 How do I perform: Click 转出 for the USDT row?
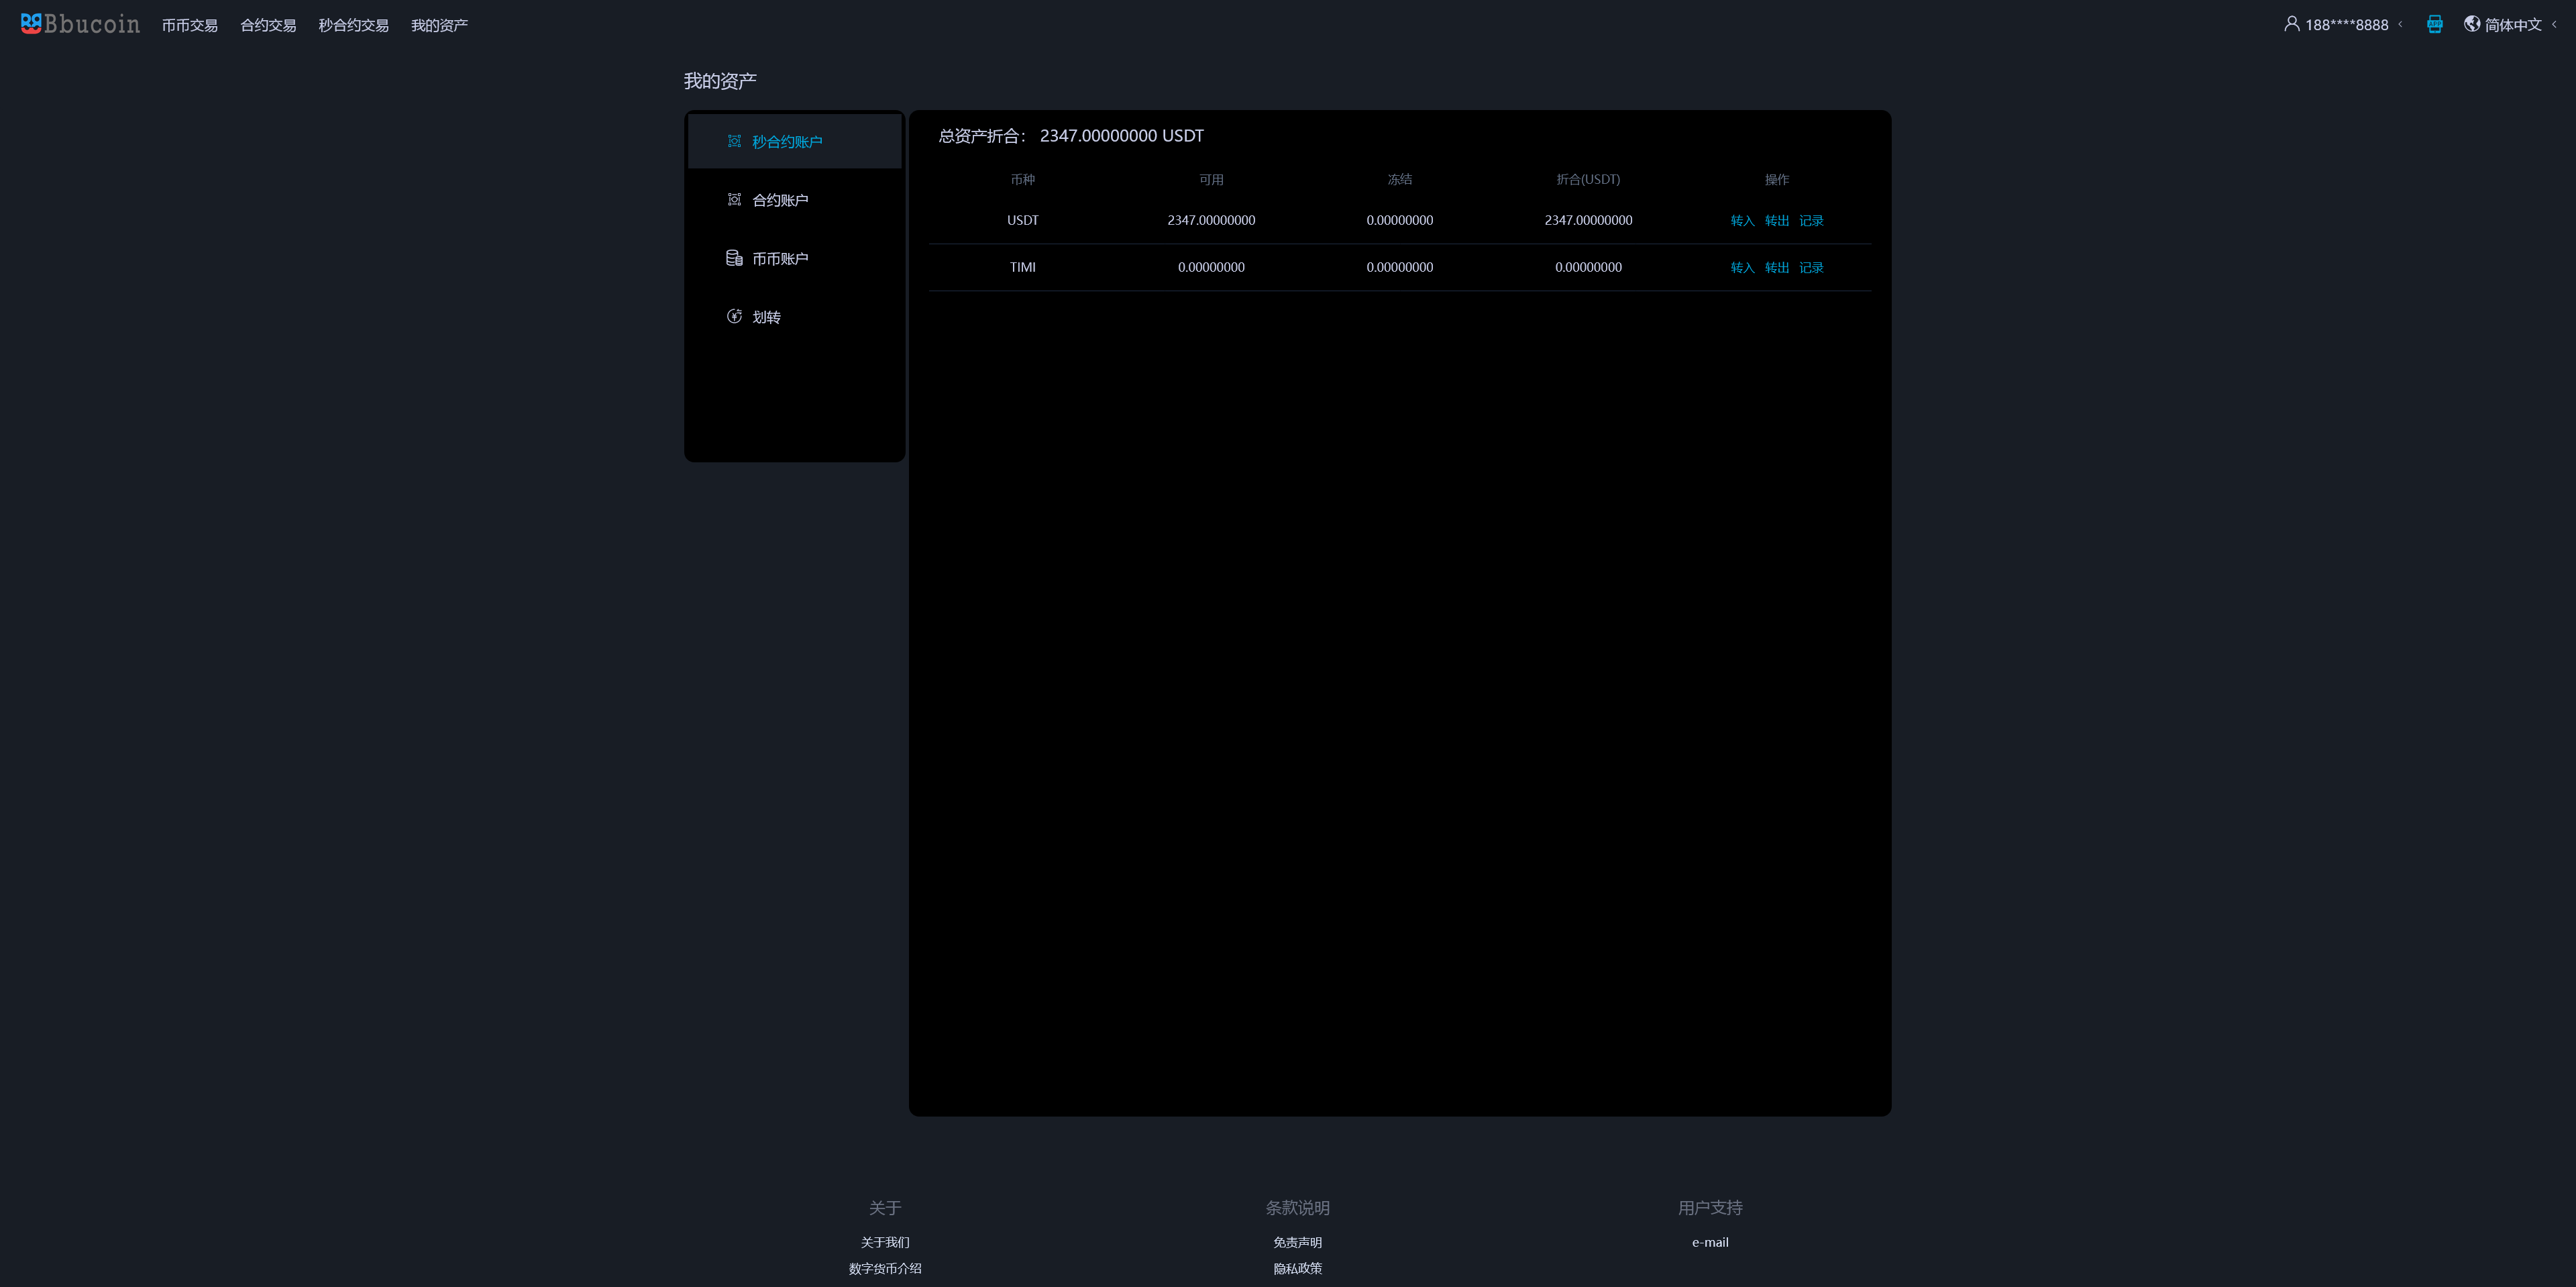(1776, 221)
